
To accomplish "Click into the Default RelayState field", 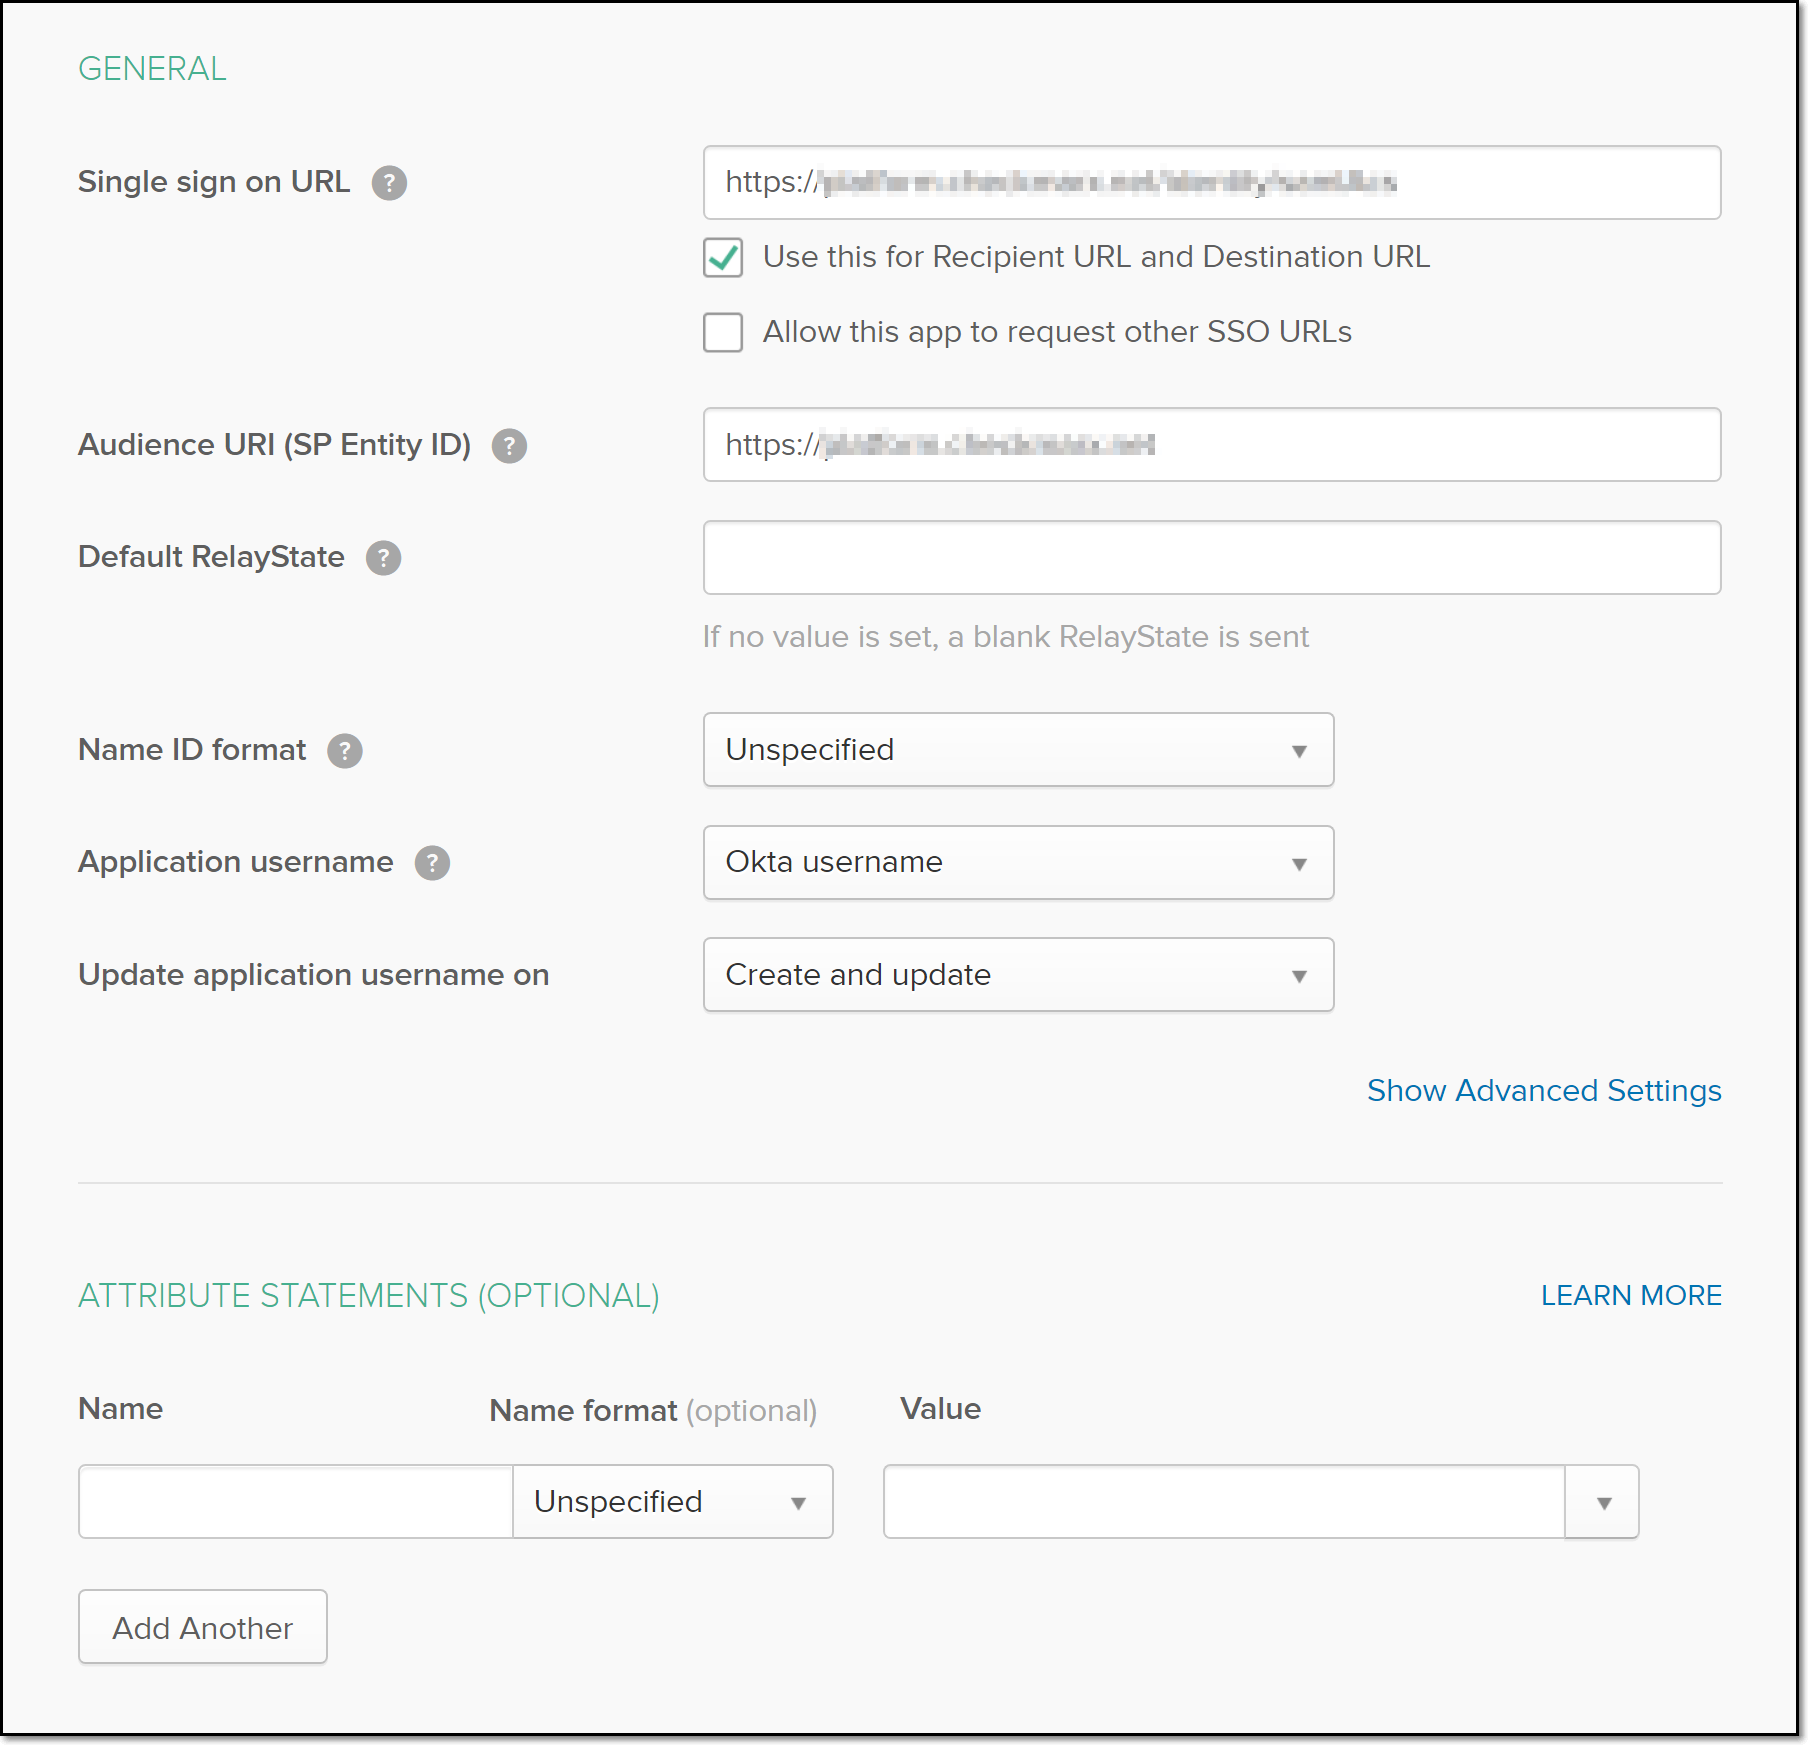I will [x=1212, y=558].
